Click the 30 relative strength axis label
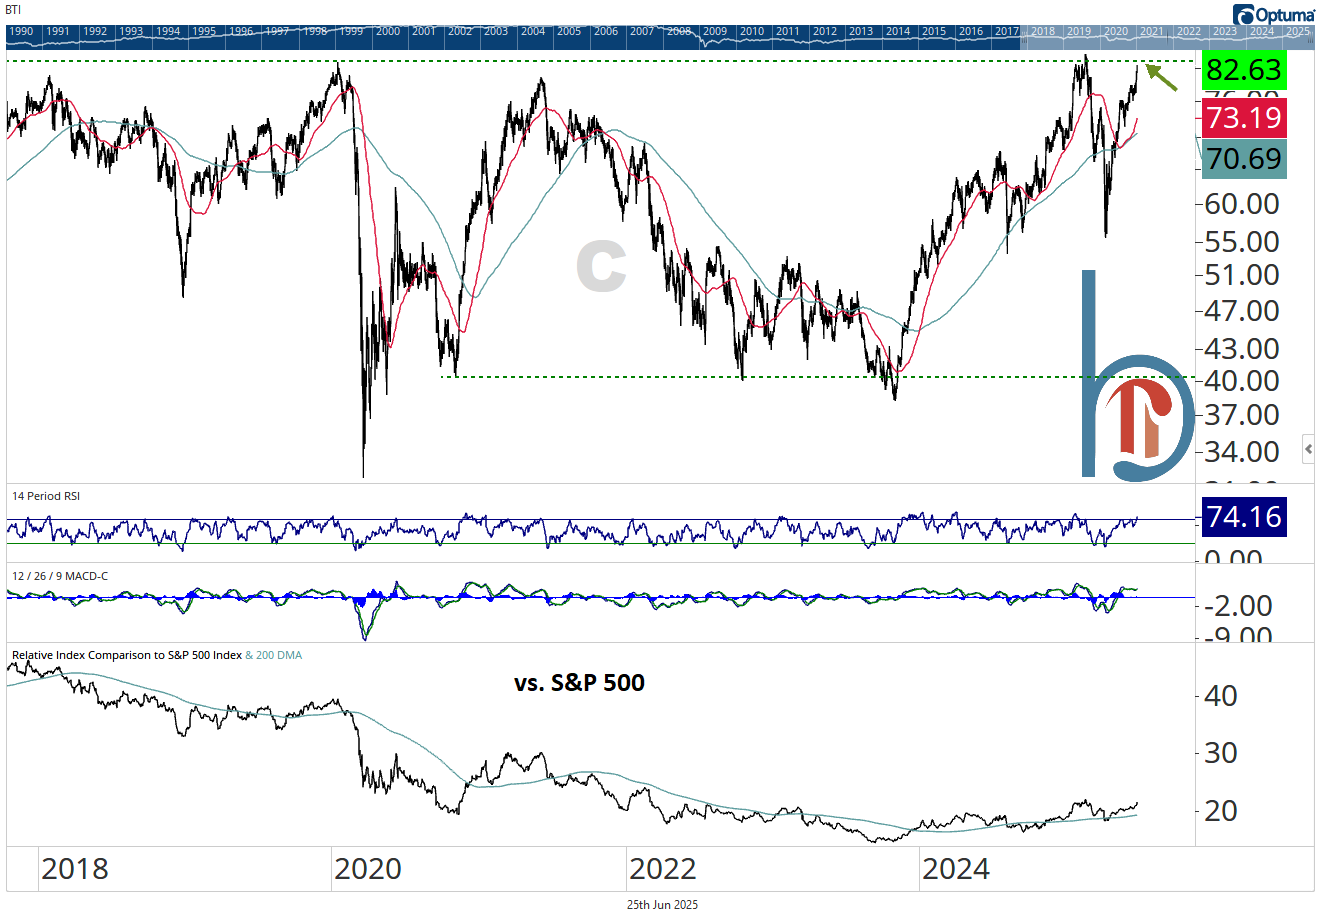The width and height of the screenshot is (1321, 924). click(x=1221, y=753)
